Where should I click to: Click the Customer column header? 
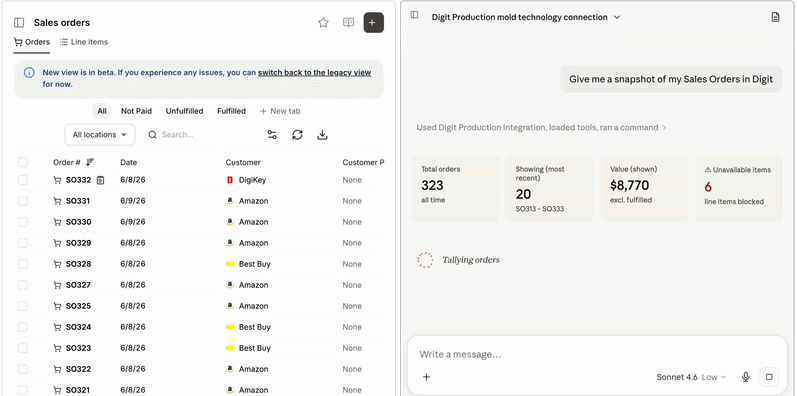click(243, 163)
